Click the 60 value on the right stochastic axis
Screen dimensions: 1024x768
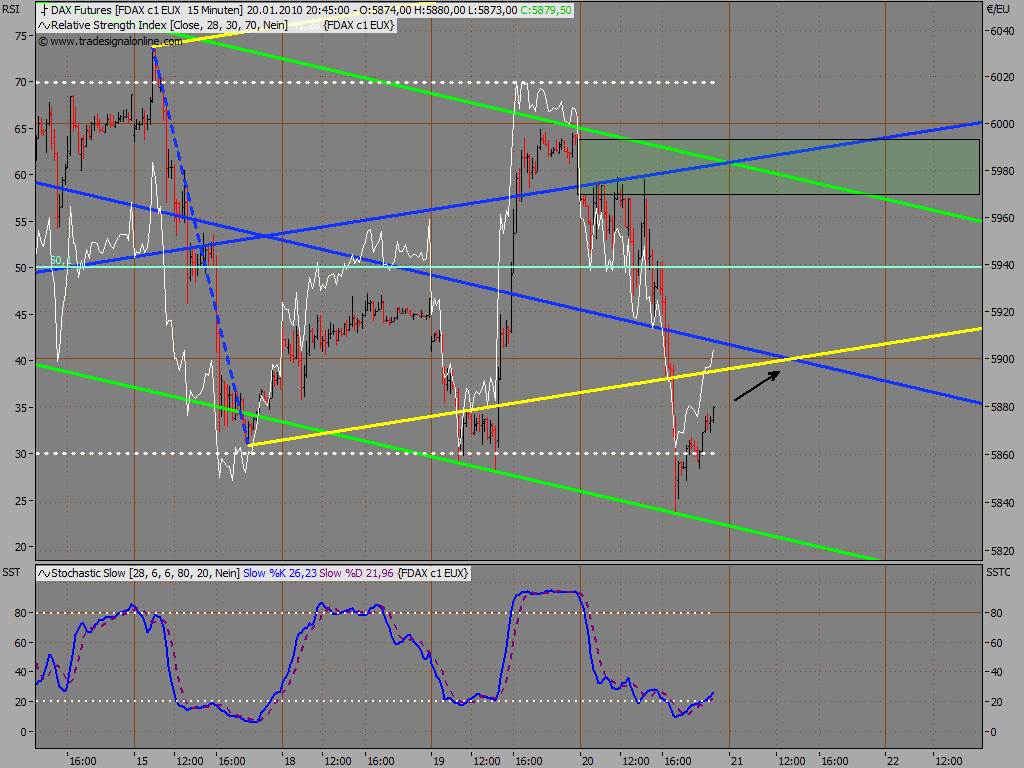[997, 643]
